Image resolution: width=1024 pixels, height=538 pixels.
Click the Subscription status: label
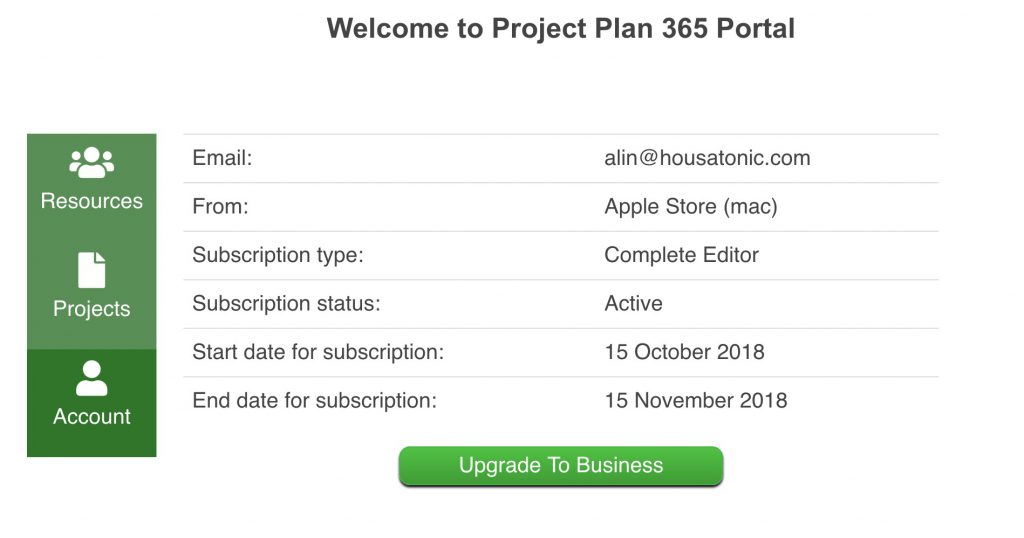tap(286, 304)
